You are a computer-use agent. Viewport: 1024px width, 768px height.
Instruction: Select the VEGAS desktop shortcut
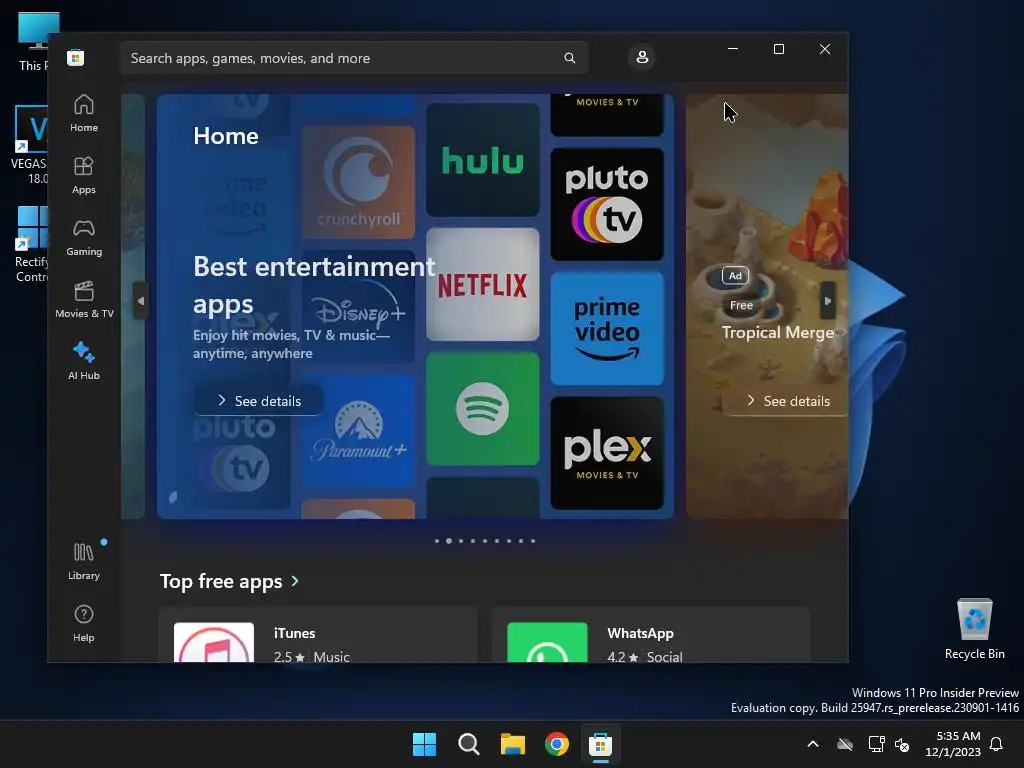31,145
